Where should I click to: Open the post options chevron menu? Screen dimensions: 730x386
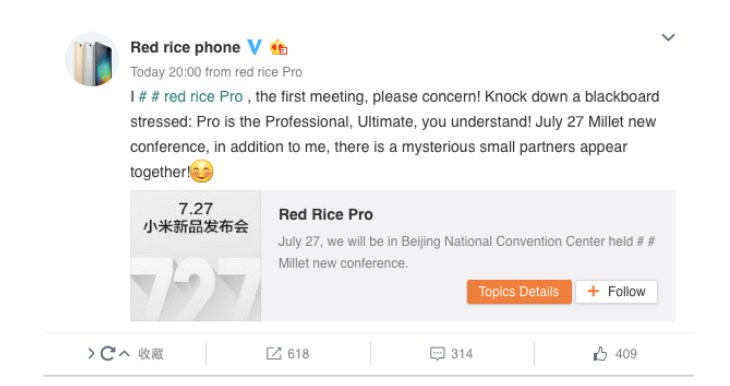pos(668,37)
